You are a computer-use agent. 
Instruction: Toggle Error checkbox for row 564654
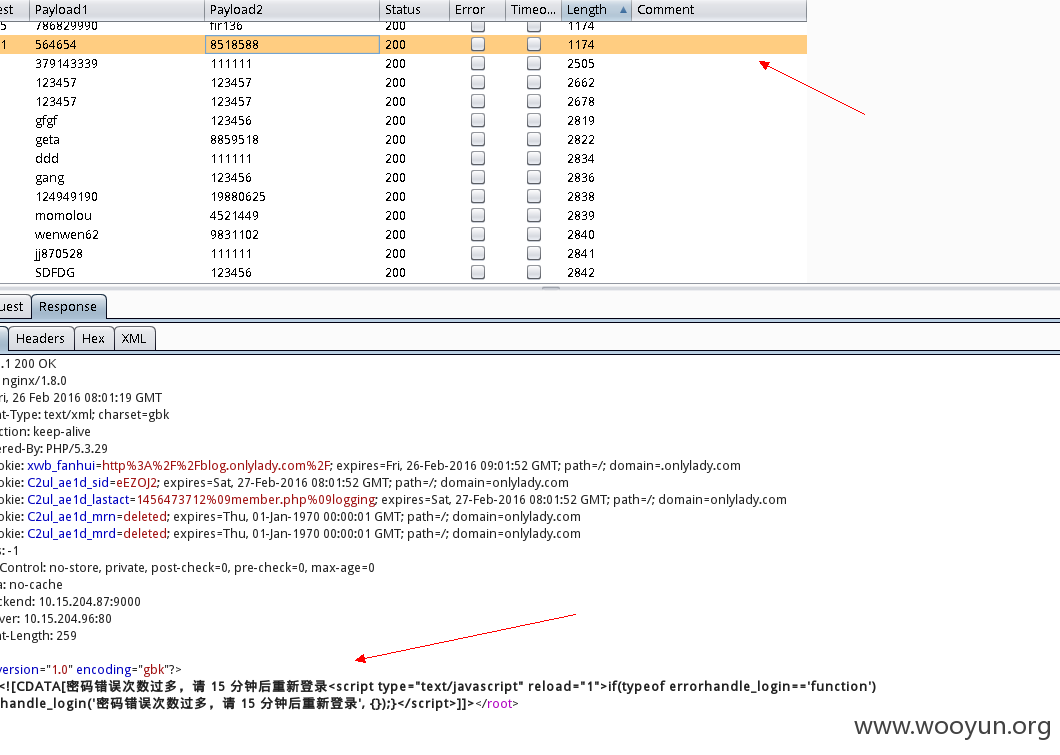point(478,44)
